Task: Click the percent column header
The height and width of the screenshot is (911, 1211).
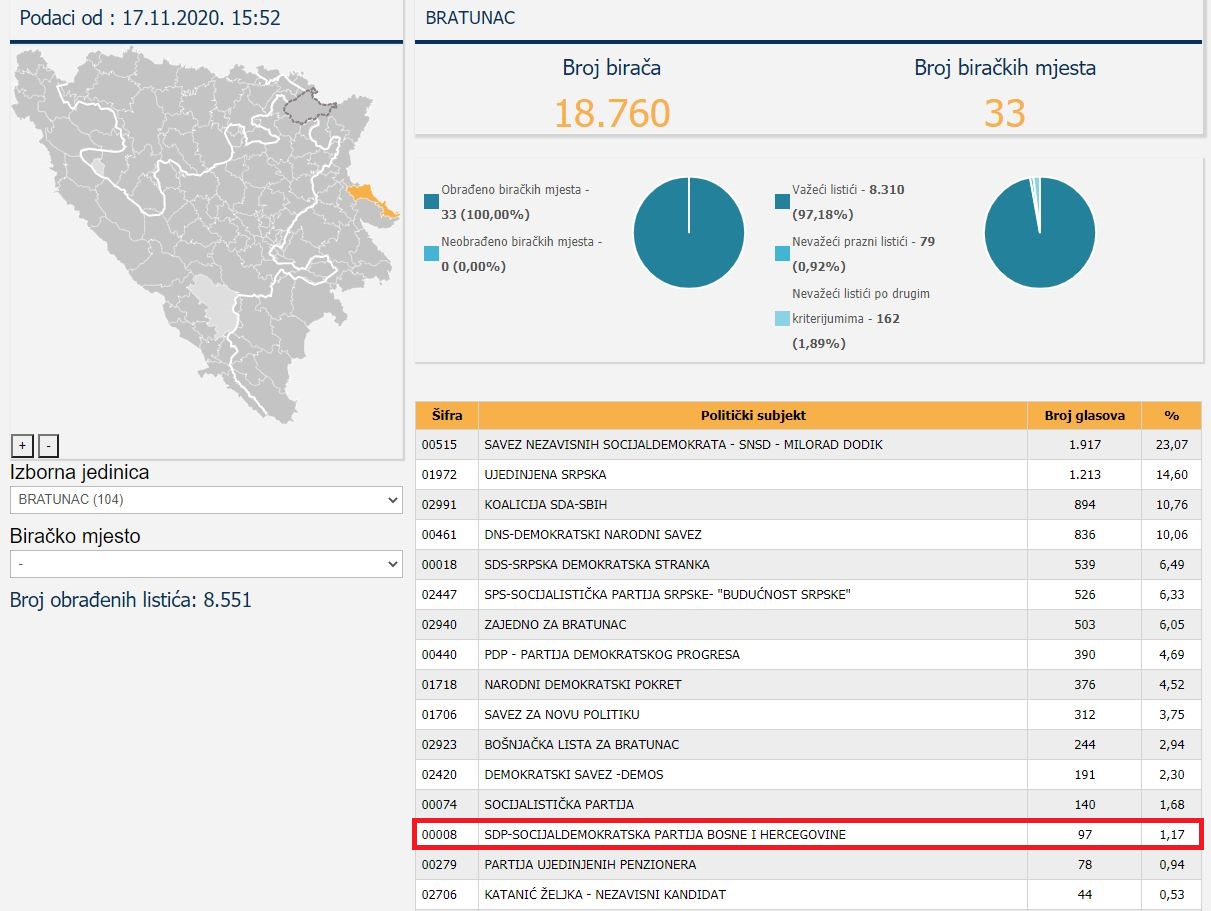Action: coord(1171,415)
